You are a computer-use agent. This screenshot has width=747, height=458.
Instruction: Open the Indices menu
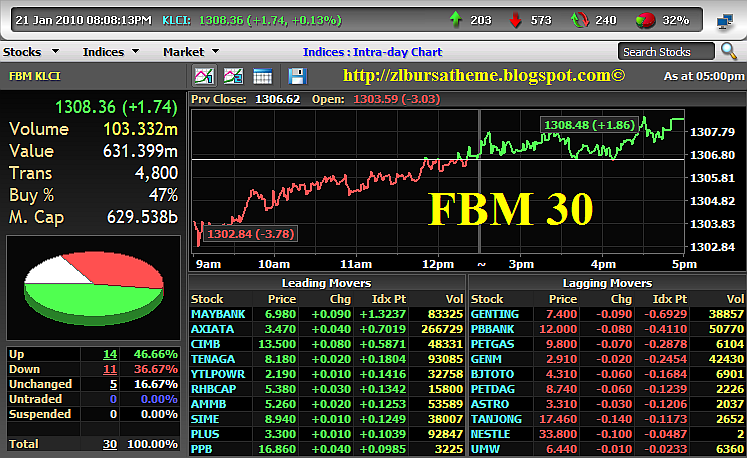click(x=103, y=52)
